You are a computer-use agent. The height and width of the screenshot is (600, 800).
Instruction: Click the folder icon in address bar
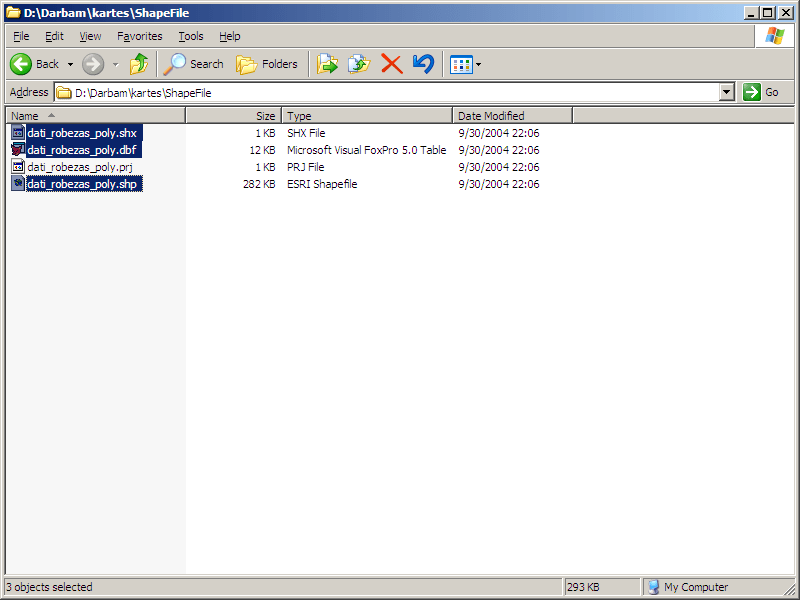tap(64, 93)
